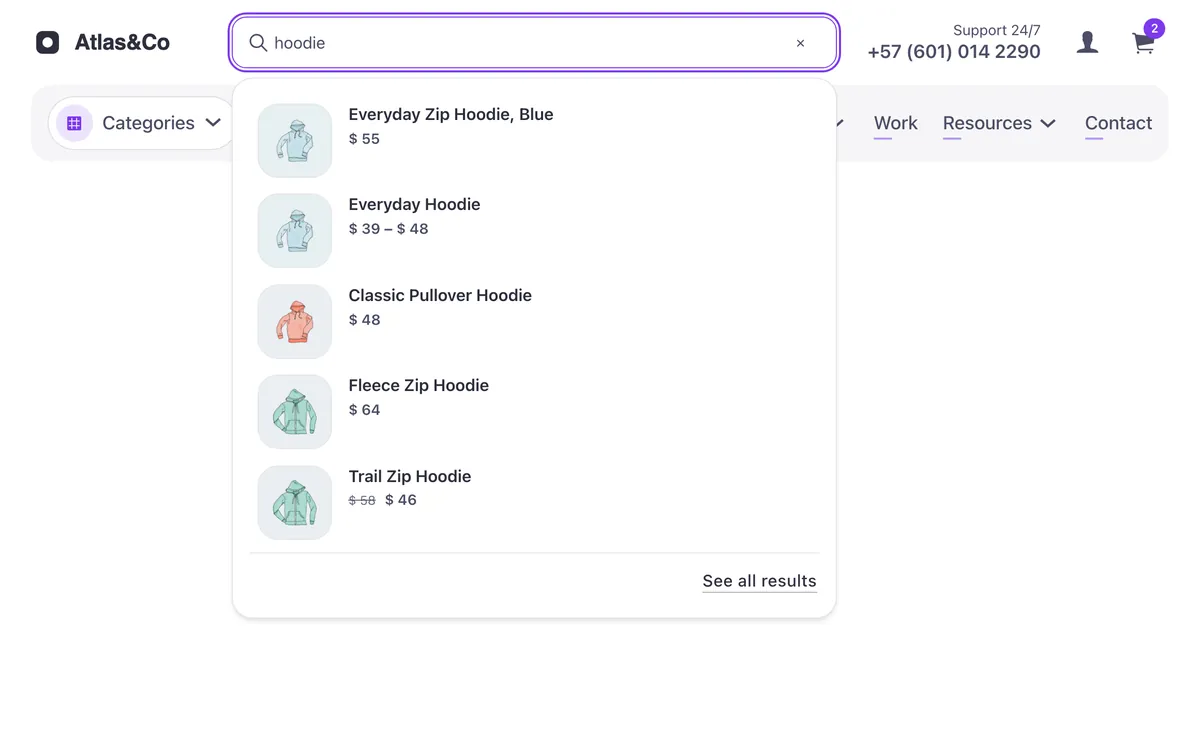Click the $ 39 – $ 48 price range
Viewport: 1200px width, 750px height.
tap(388, 229)
